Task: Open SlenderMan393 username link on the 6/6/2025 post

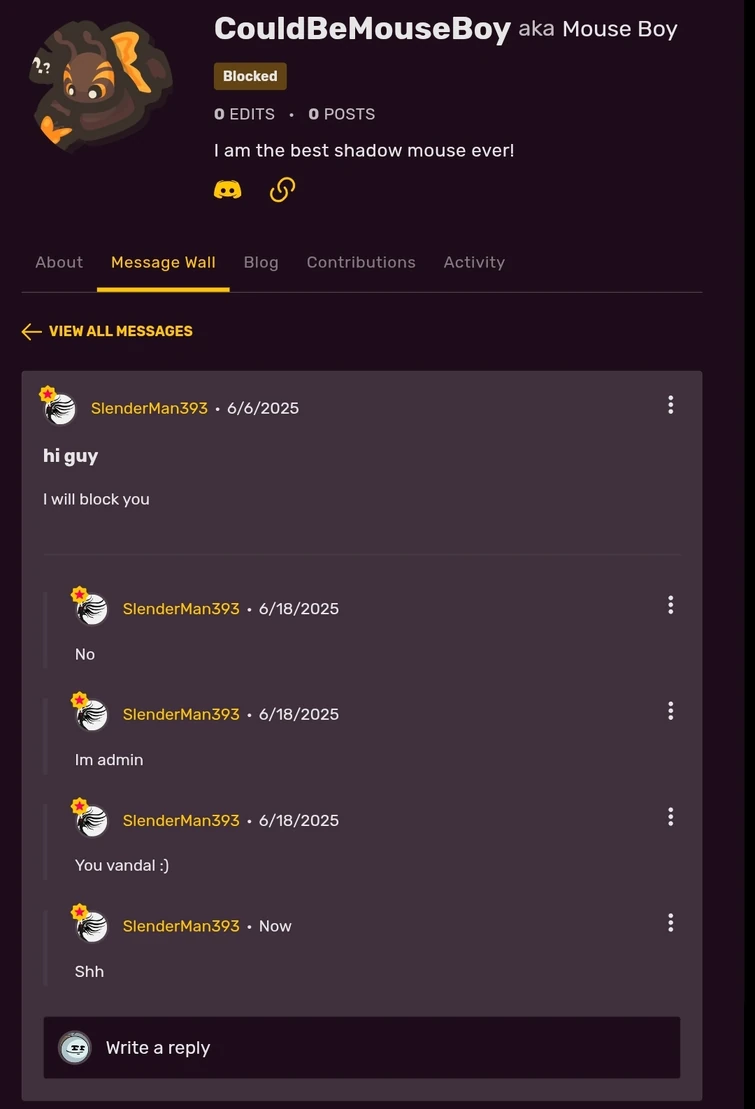Action: [x=149, y=408]
